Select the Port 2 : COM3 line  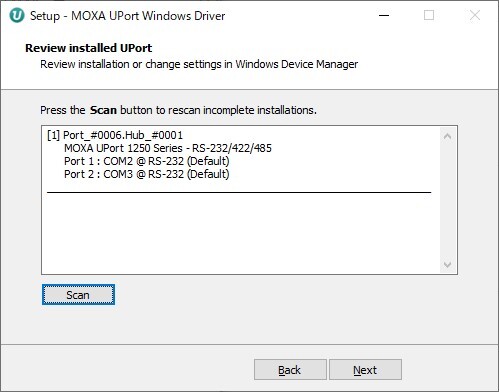[x=147, y=174]
